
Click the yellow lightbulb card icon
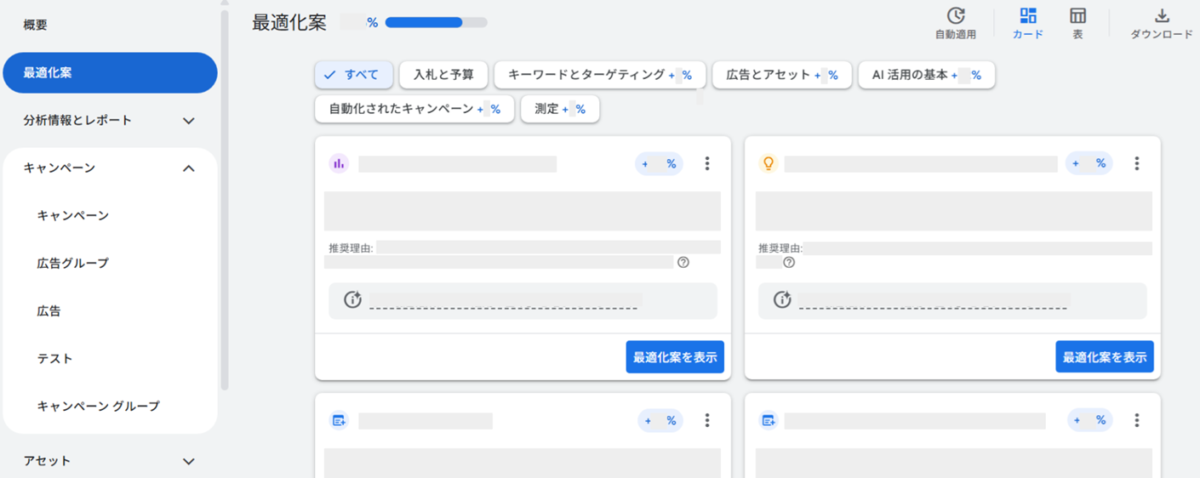(769, 164)
